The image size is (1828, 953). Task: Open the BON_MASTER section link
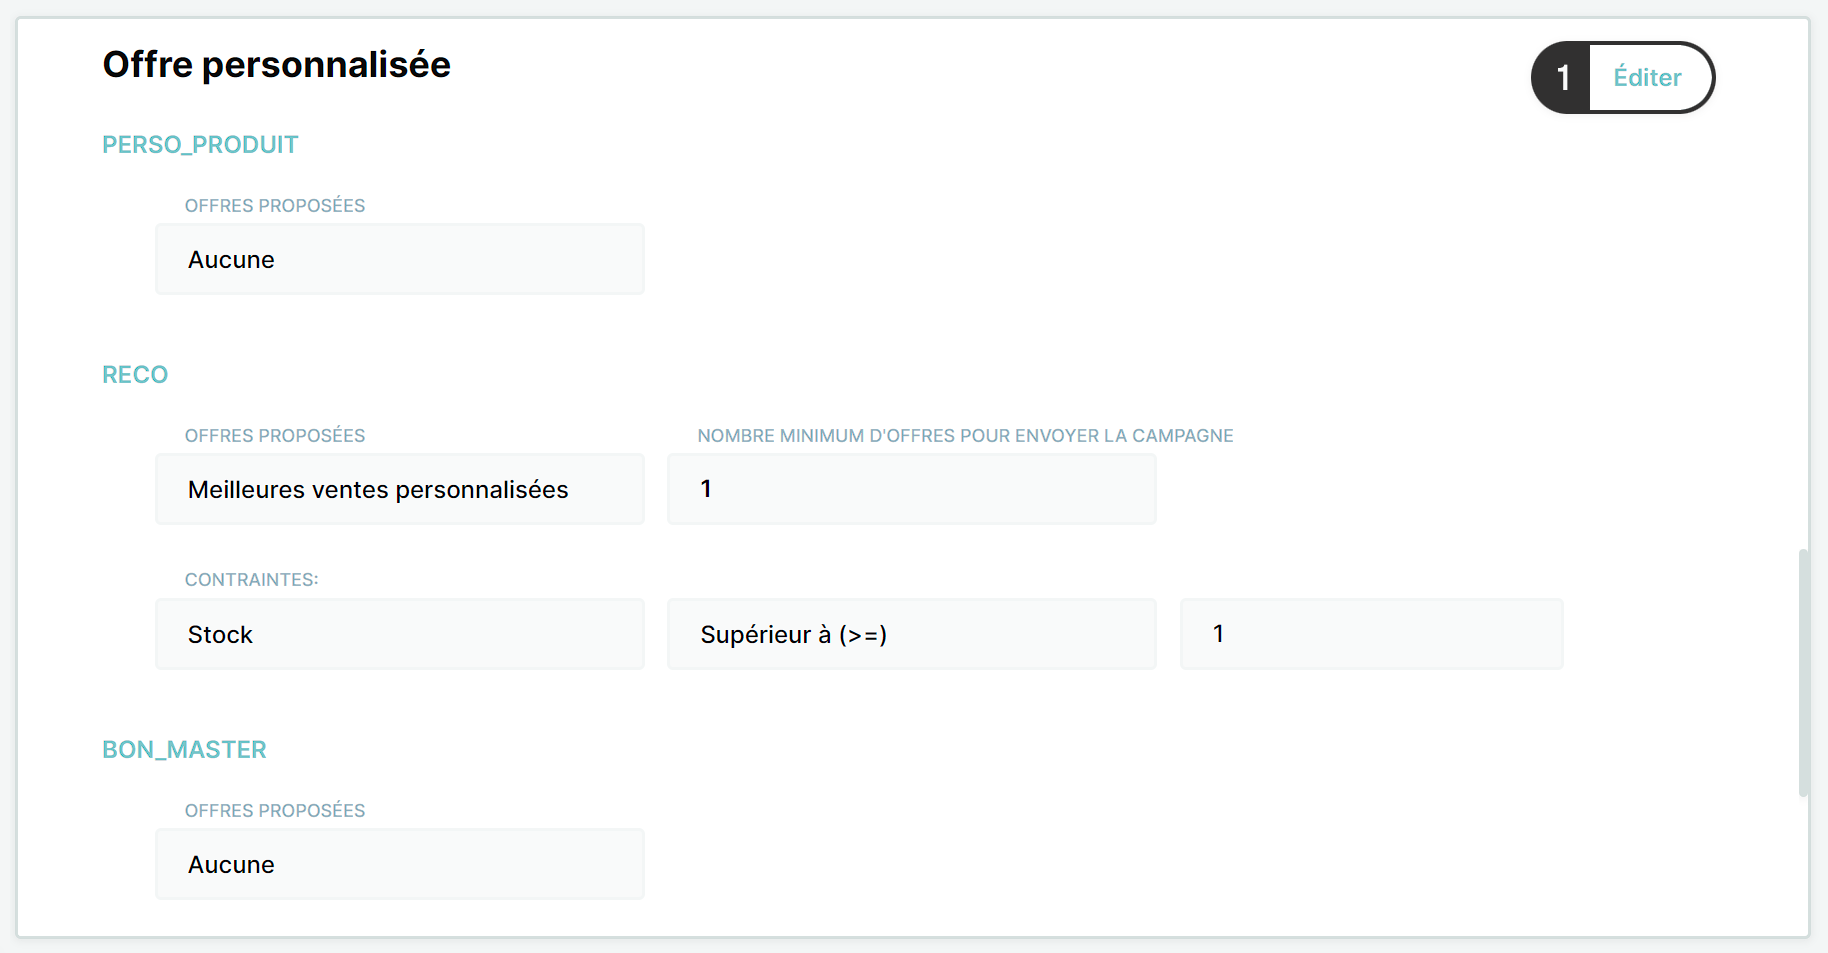tap(184, 750)
